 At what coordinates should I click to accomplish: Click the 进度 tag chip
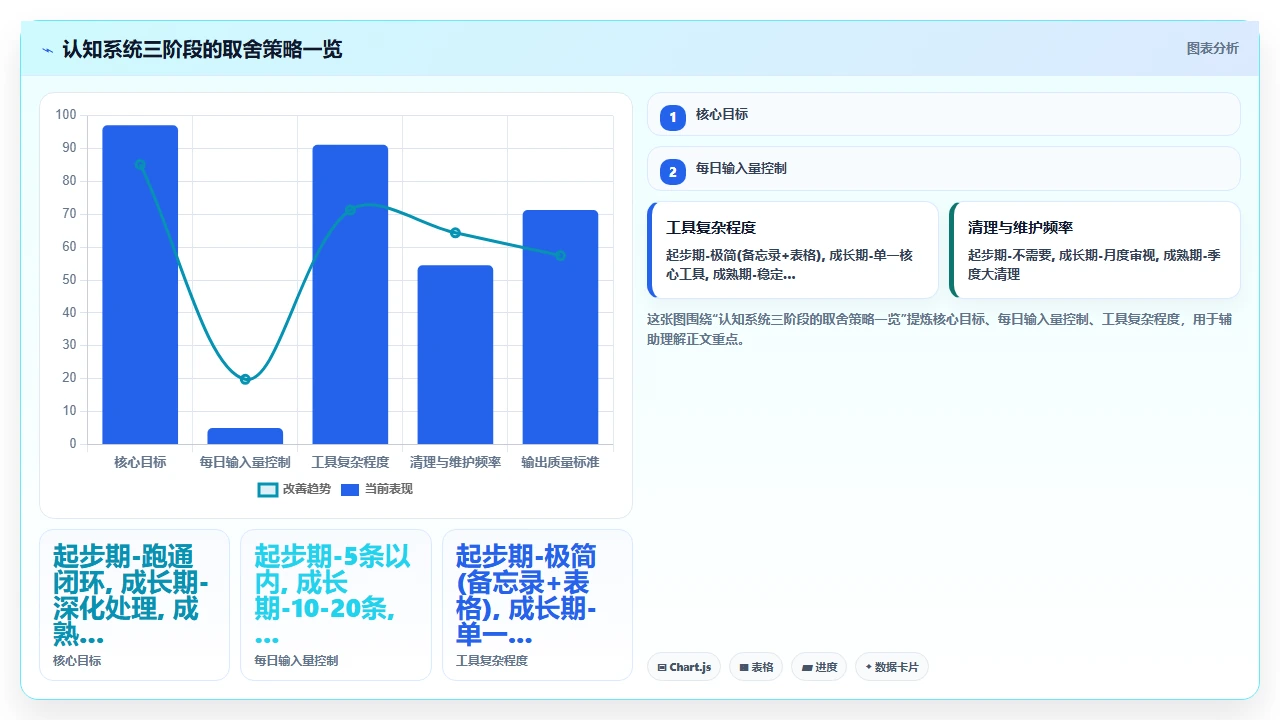819,667
